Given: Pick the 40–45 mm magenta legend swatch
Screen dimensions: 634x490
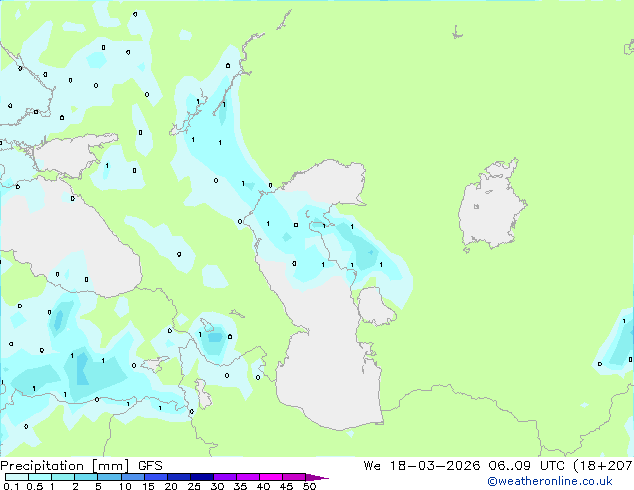Looking at the screenshot, I should [271, 477].
